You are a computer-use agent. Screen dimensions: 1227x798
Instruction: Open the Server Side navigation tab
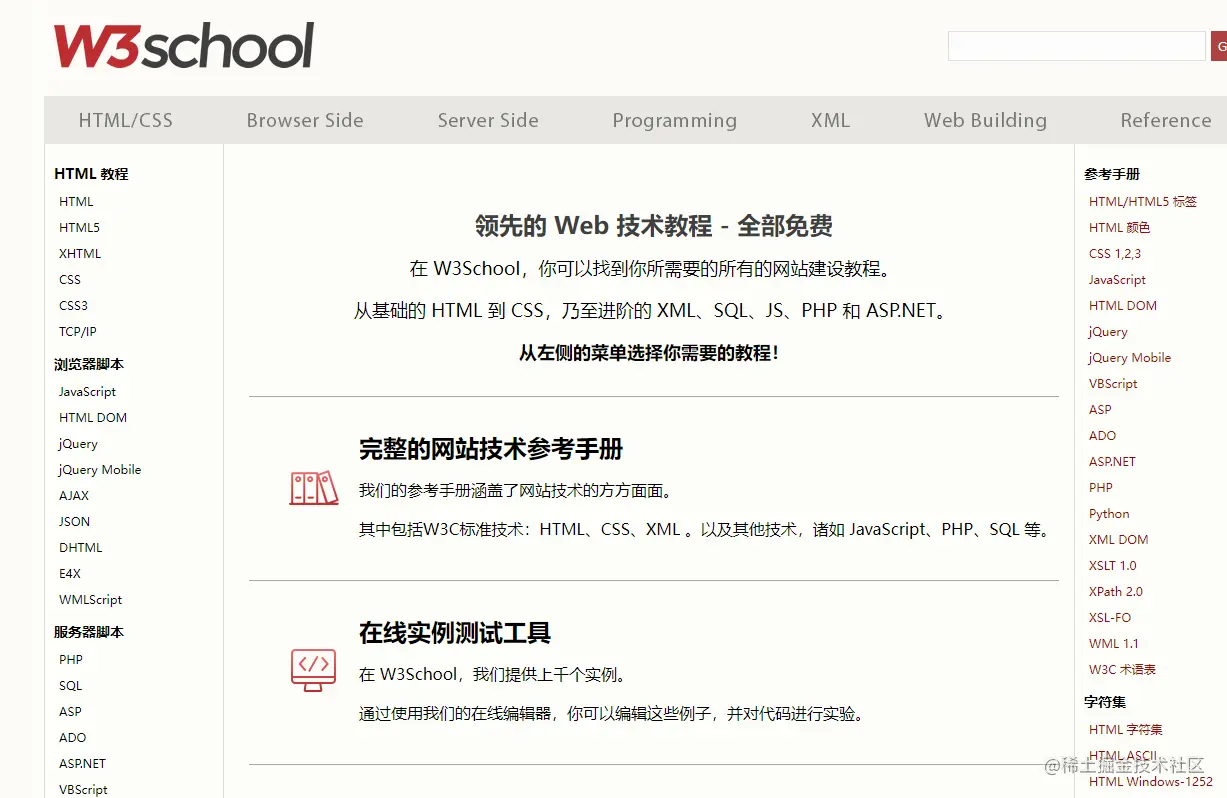click(488, 120)
